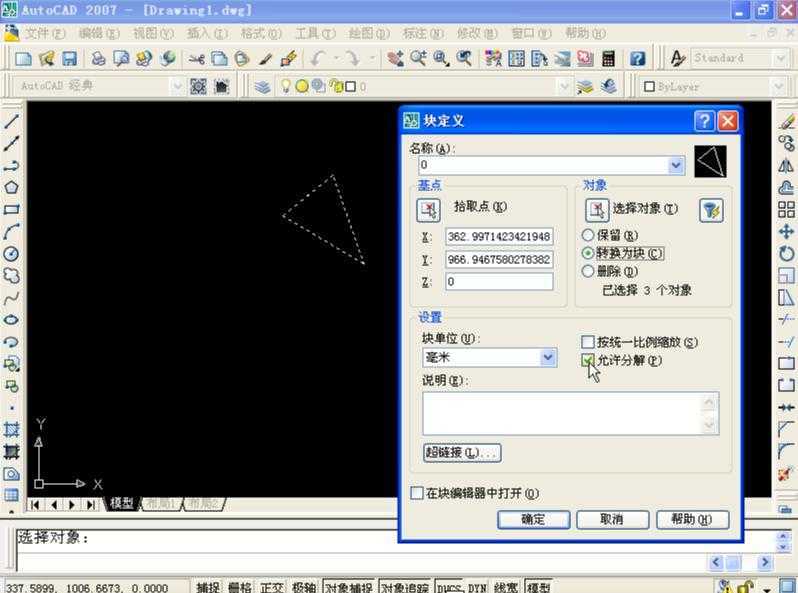Click the Open file icon
Viewport: 798px width, 593px height.
(46, 59)
